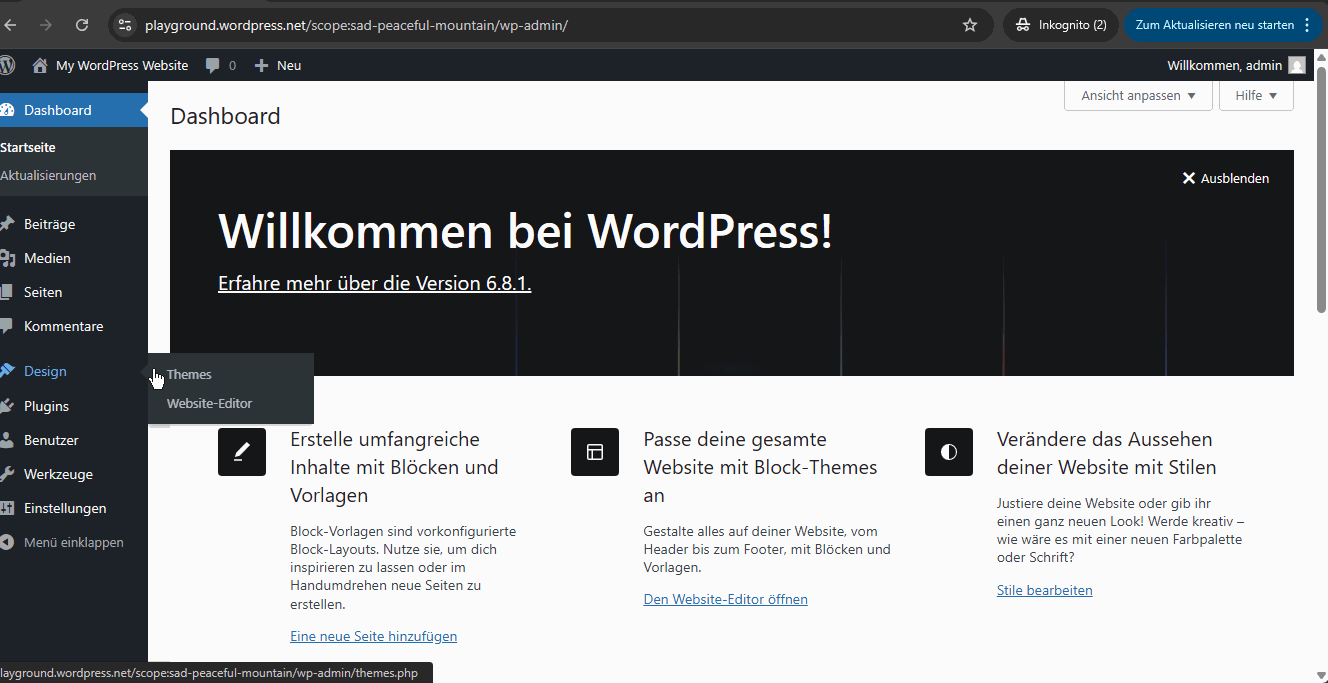Open the Kommentare menu
This screenshot has width=1328, height=683.
click(x=74, y=326)
